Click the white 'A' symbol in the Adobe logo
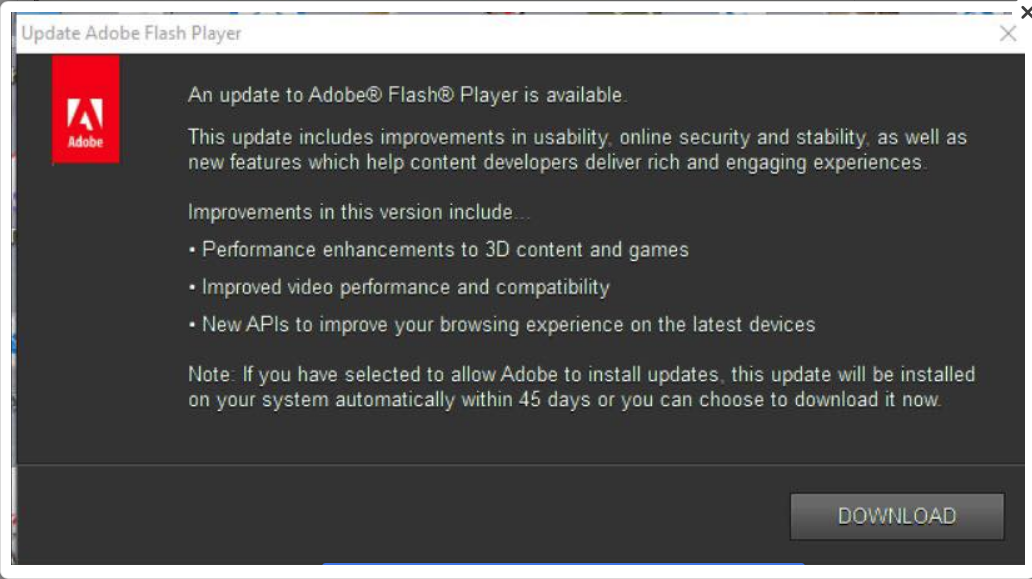This screenshot has width=1032, height=579. [x=85, y=114]
